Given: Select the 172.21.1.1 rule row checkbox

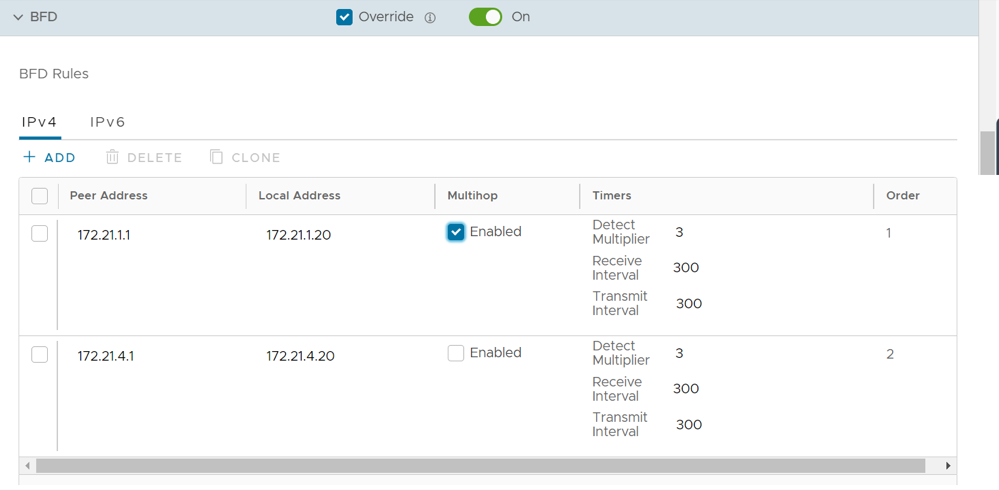Looking at the screenshot, I should (40, 234).
